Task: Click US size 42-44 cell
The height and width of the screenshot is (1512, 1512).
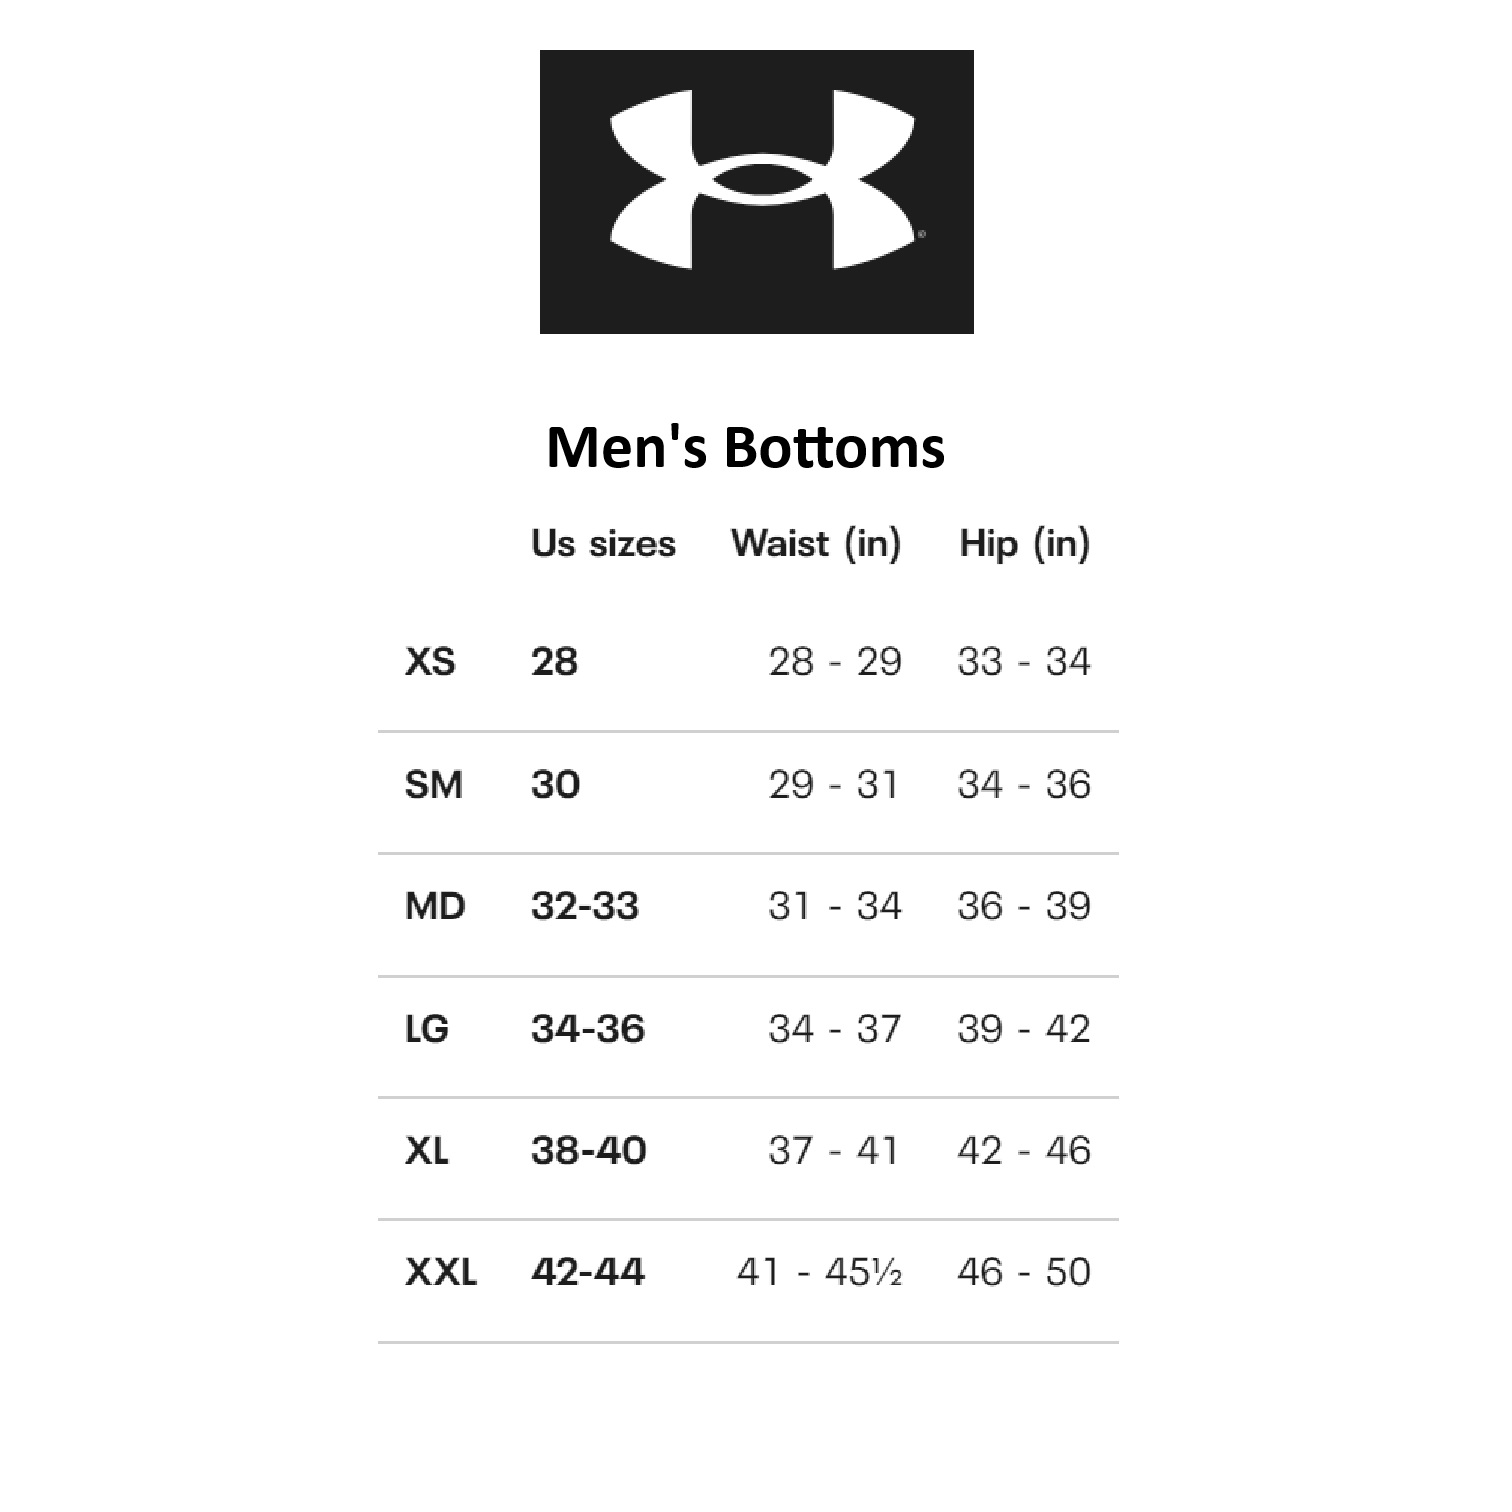Action: click(x=588, y=1273)
